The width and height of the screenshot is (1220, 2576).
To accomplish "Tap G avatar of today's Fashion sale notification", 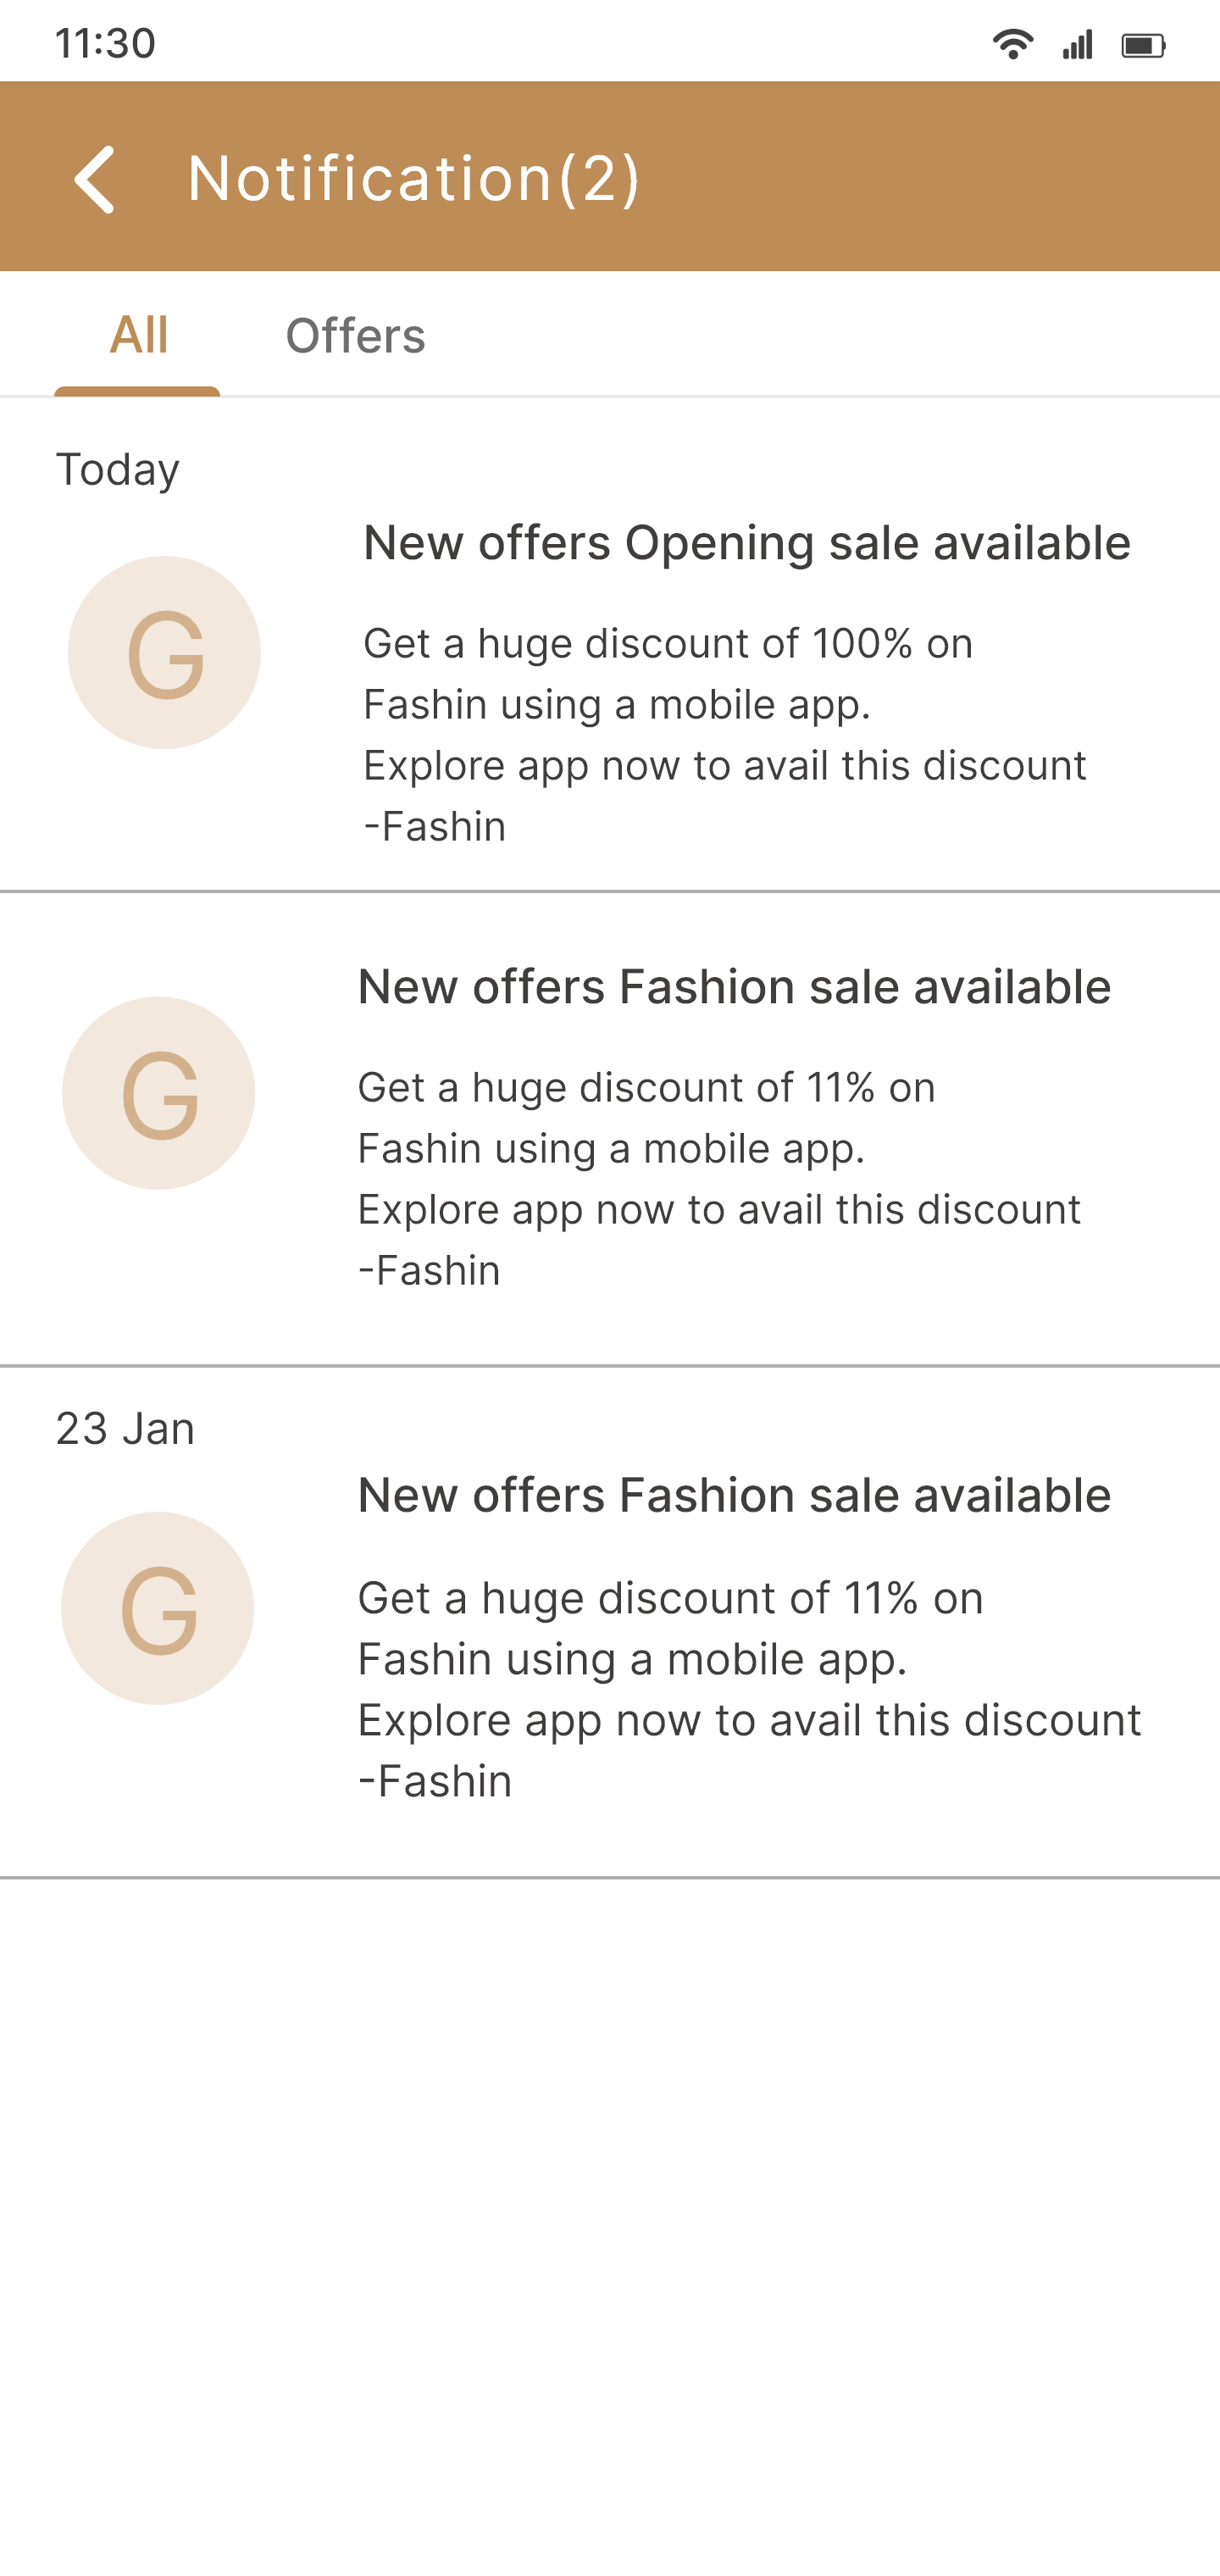I will 158,1093.
